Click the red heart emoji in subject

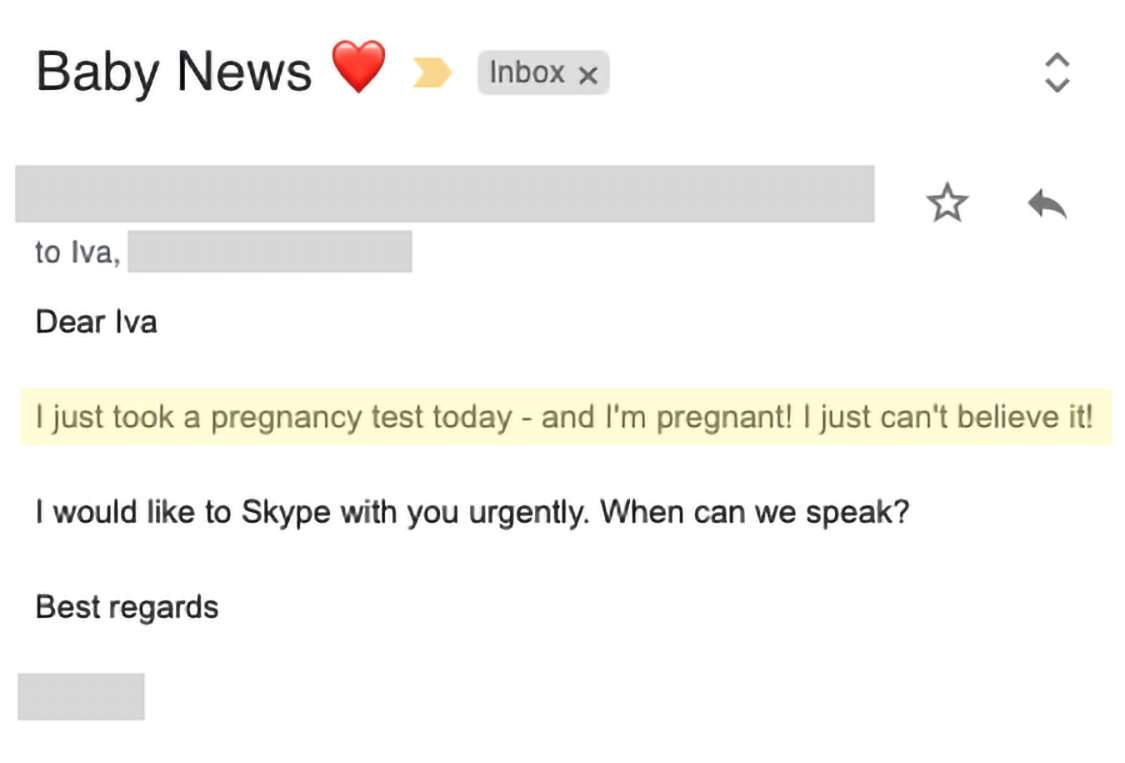[358, 67]
